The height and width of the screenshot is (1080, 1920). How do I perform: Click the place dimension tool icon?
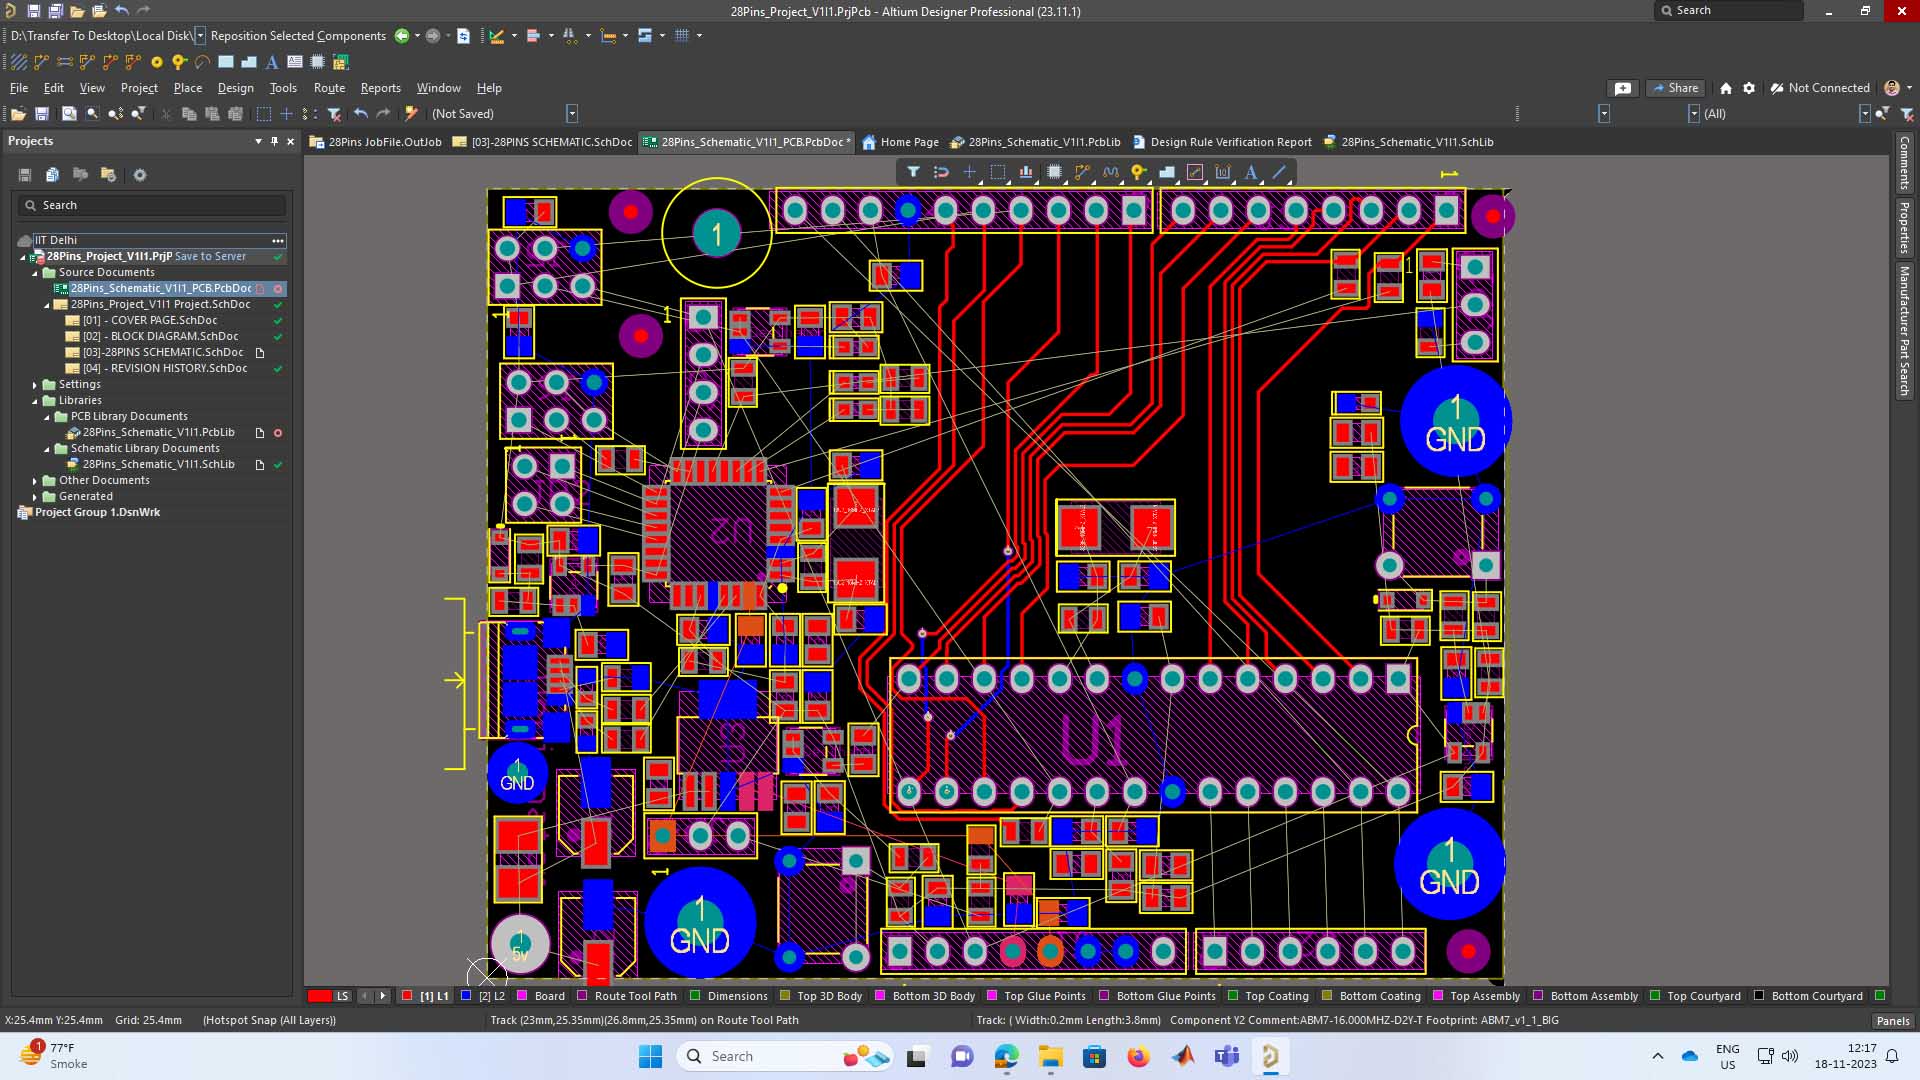pyautogui.click(x=1222, y=172)
